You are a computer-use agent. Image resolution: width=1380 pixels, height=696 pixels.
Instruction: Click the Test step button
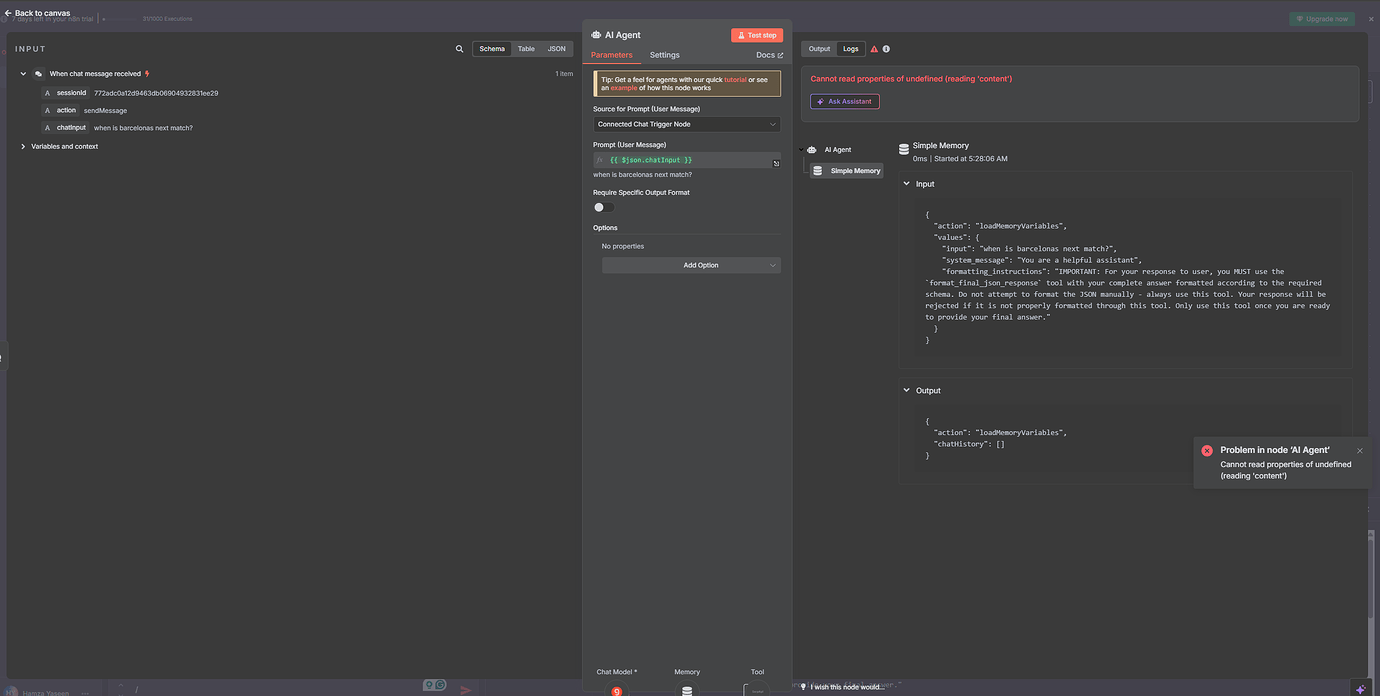[x=757, y=35]
